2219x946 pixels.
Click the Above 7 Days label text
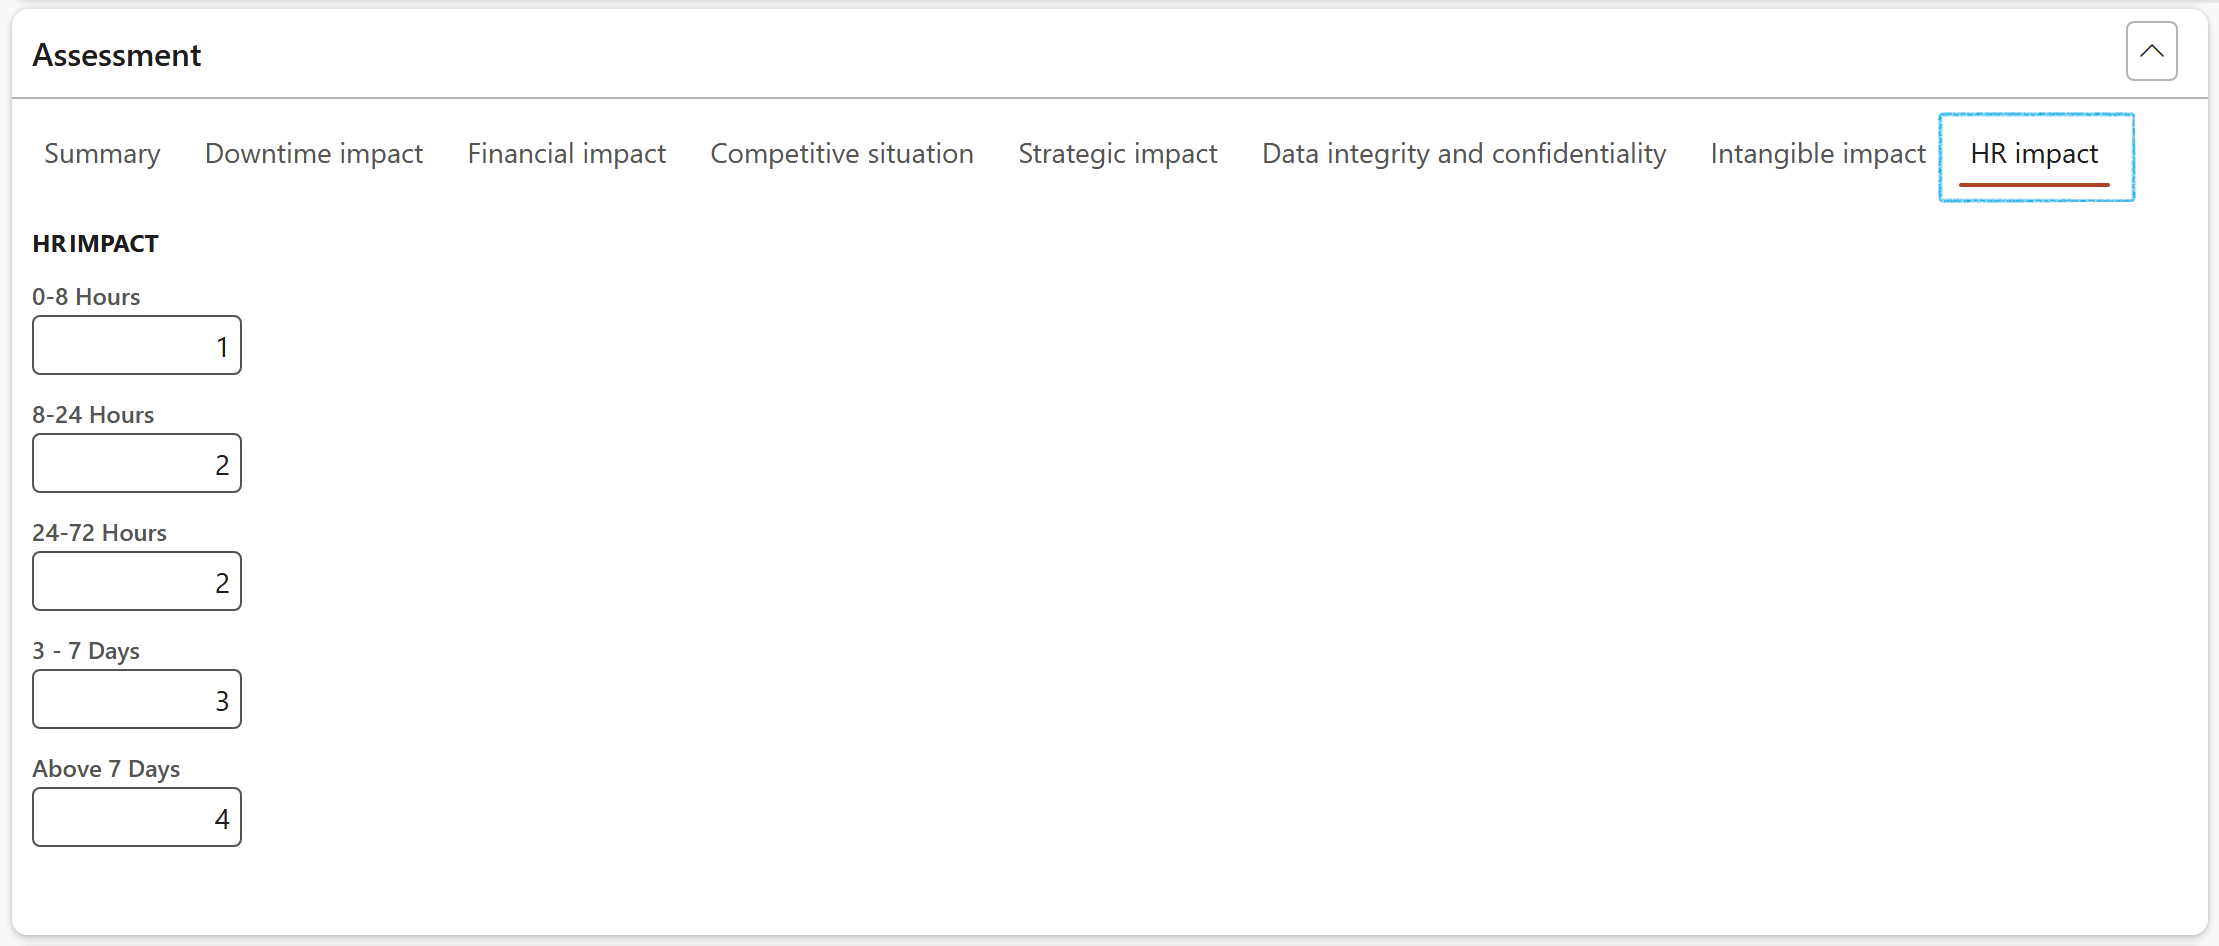(106, 769)
